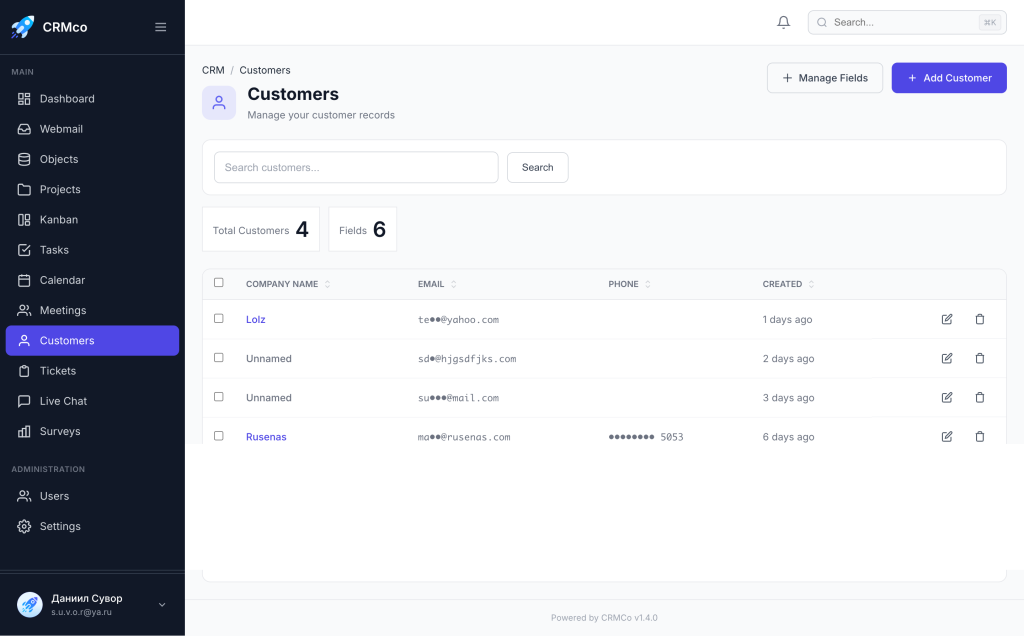Image resolution: width=1024 pixels, height=636 pixels.
Task: Select the Lolz row checkbox
Action: click(219, 318)
